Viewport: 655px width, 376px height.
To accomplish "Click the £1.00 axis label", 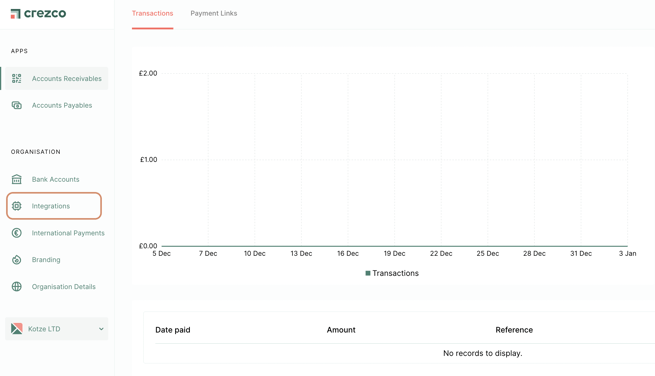I will [149, 160].
